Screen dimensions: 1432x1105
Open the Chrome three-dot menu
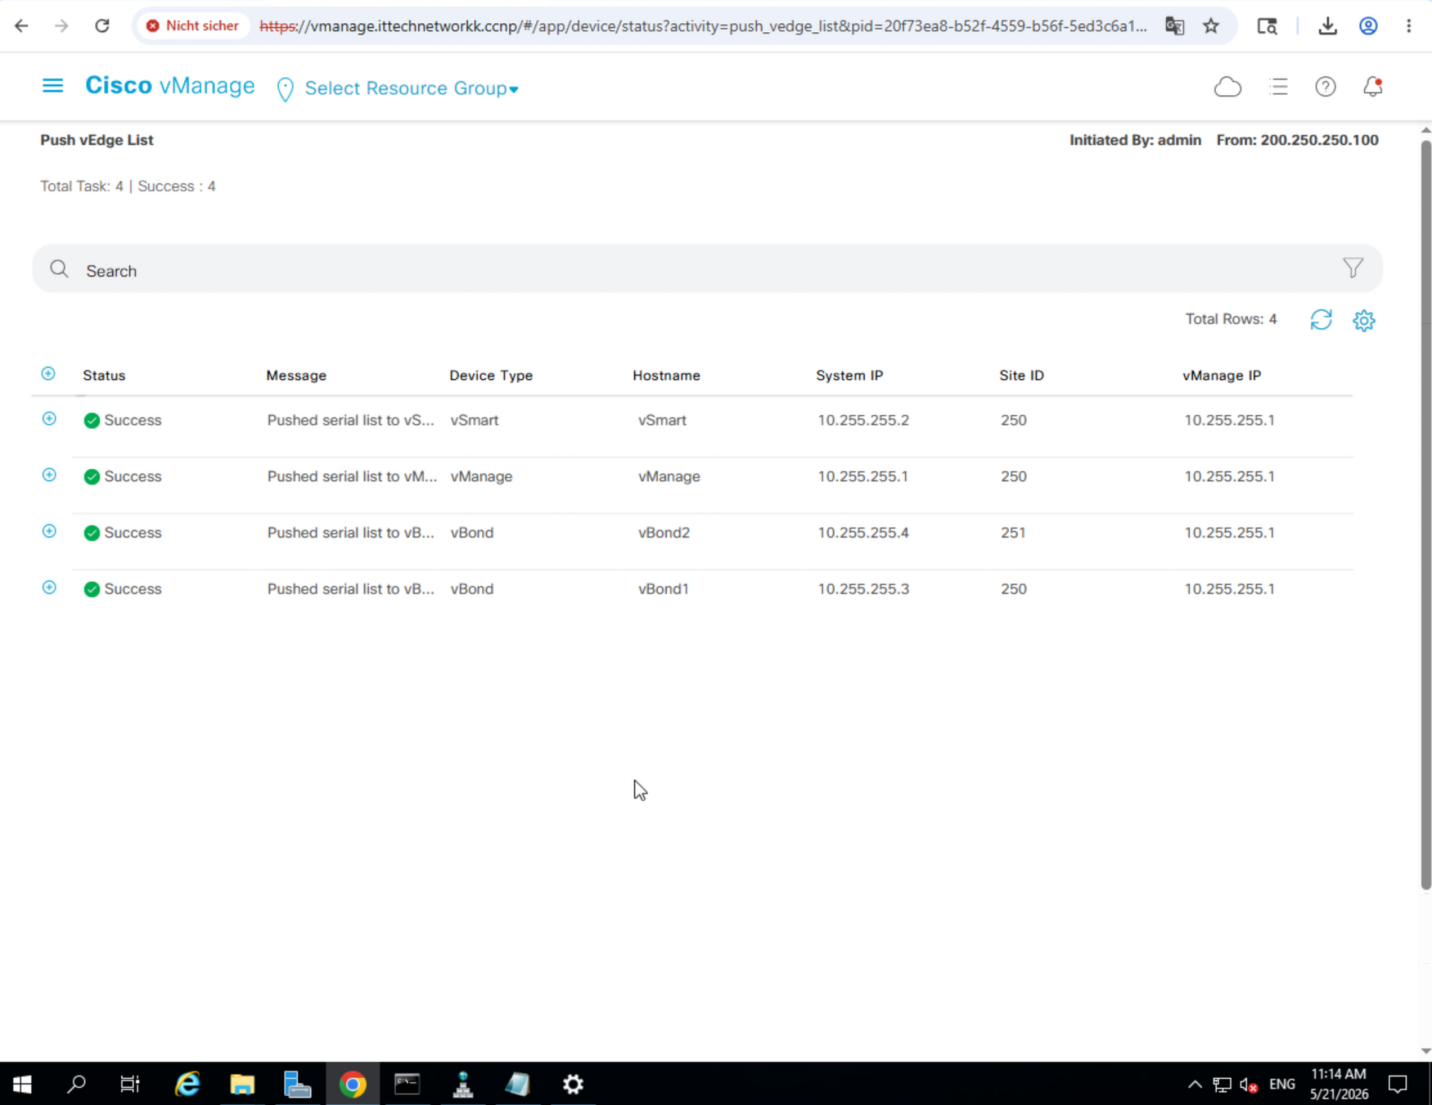tap(1409, 26)
